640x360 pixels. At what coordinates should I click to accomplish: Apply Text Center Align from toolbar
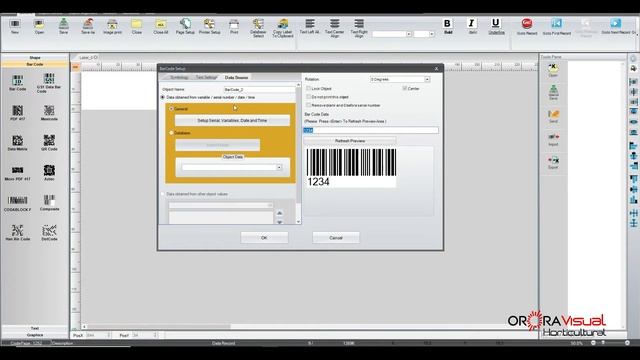point(335,28)
